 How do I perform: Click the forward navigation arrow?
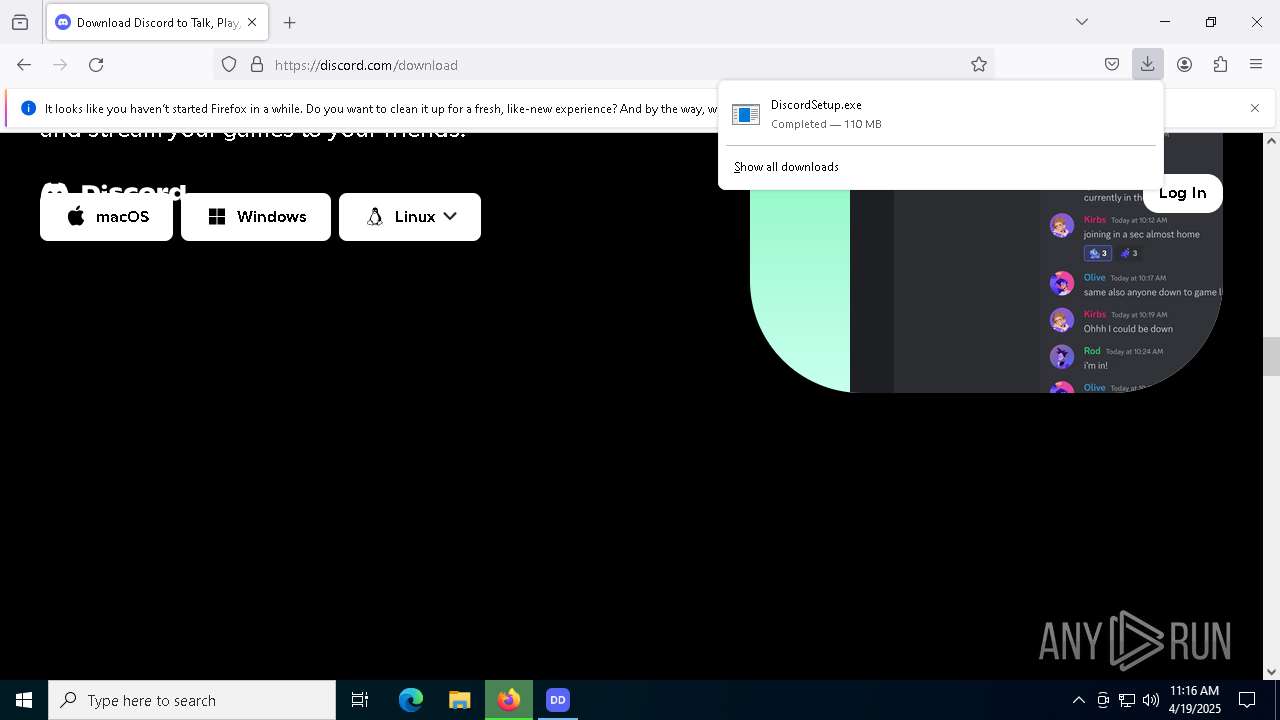(60, 65)
